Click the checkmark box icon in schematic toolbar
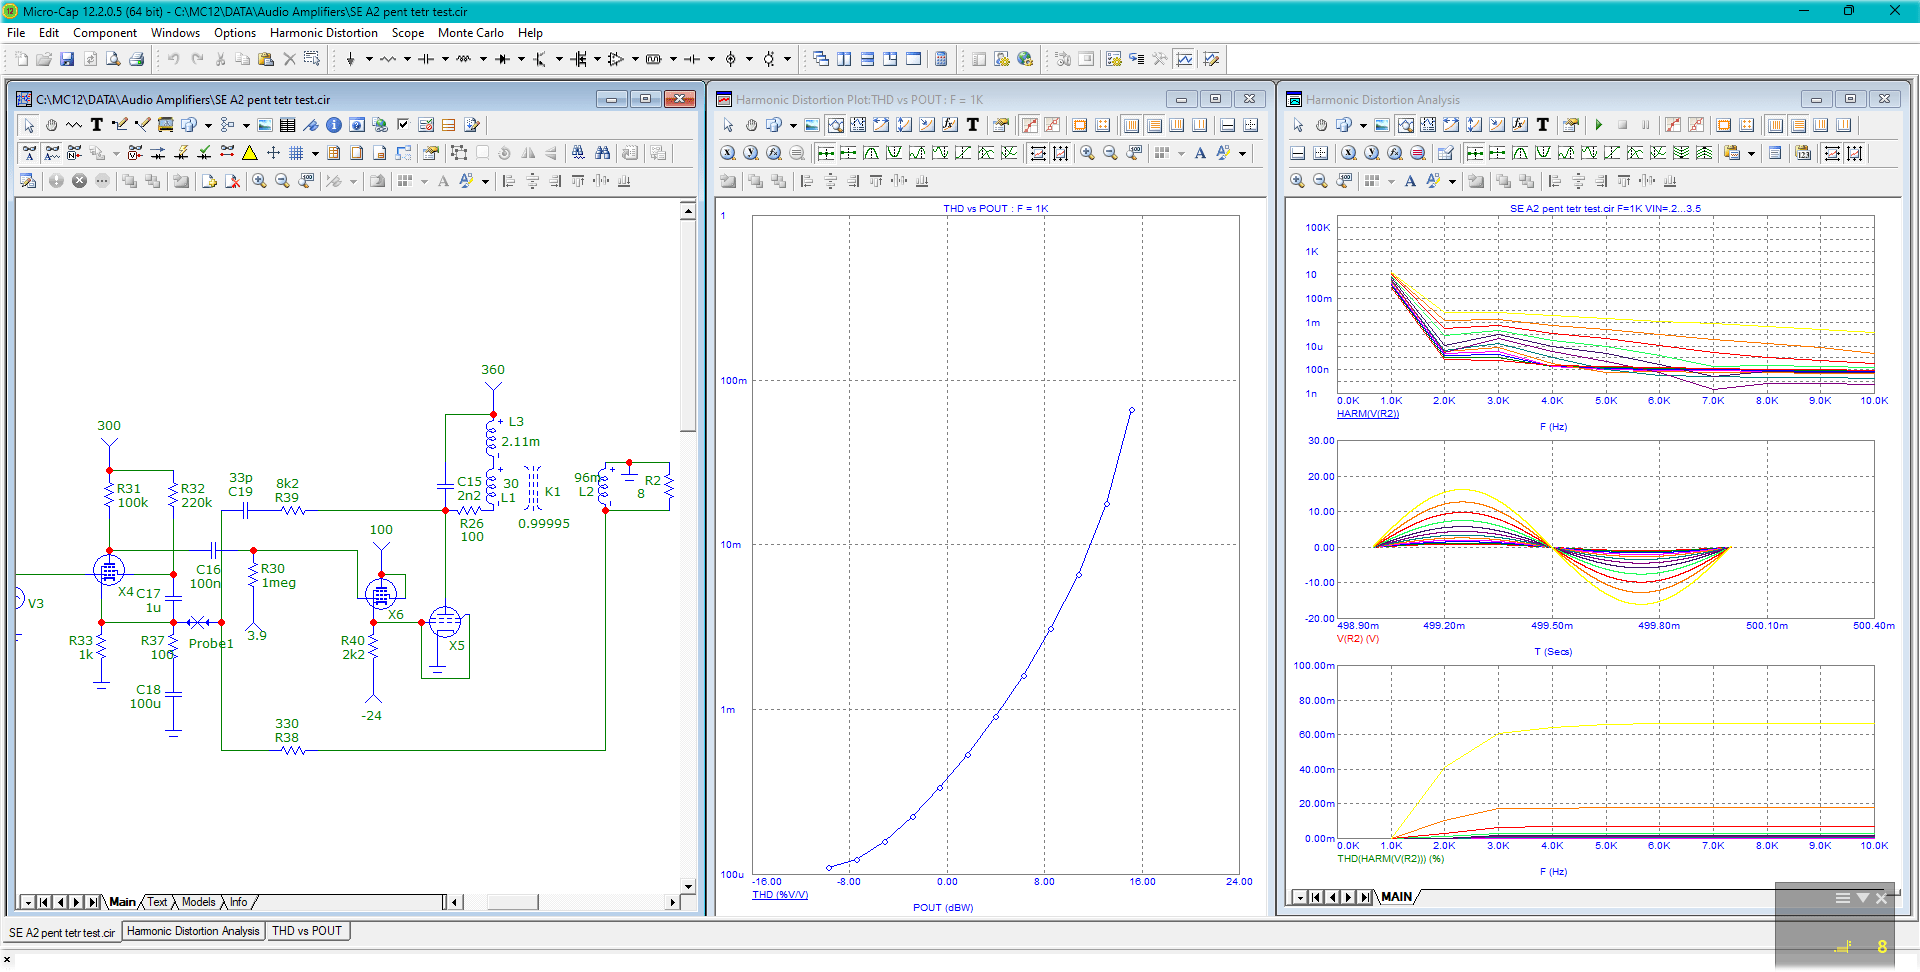This screenshot has height=972, width=1920. 403,125
